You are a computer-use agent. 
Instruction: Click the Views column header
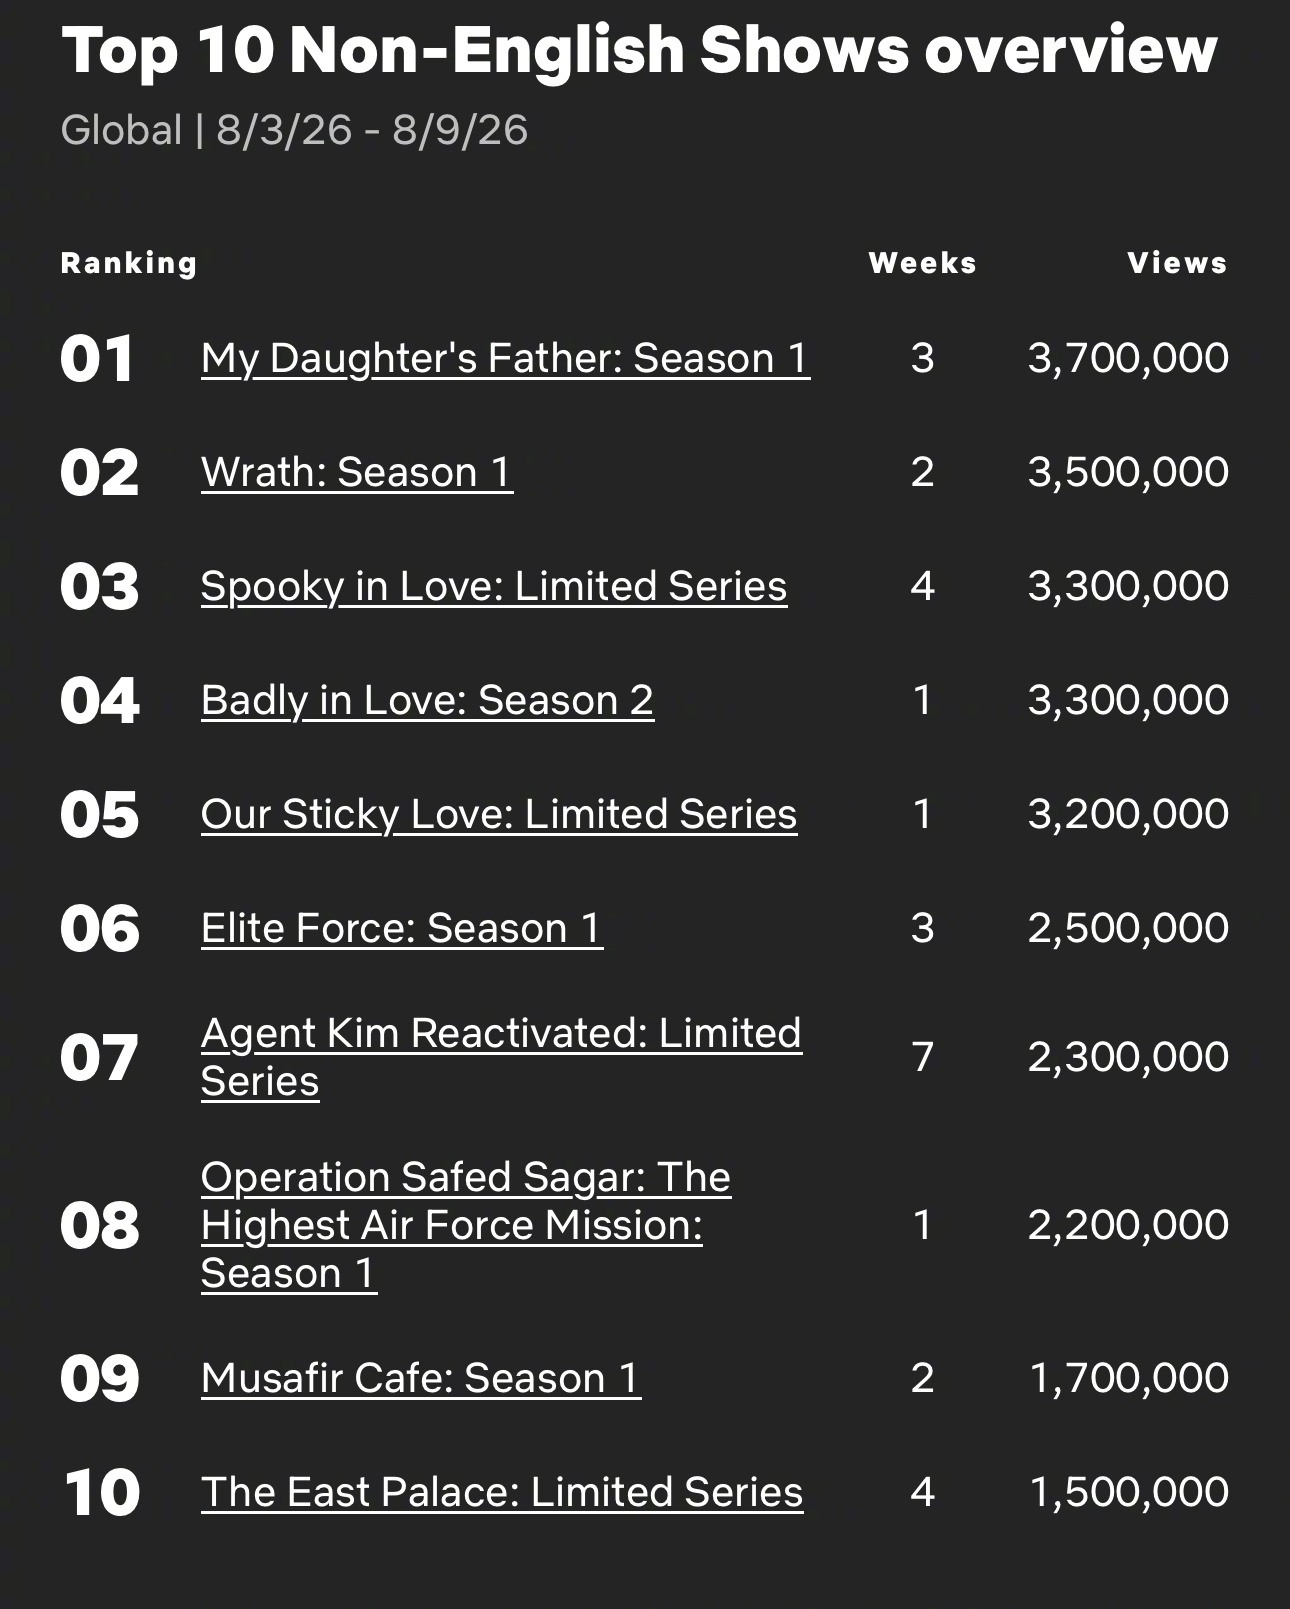point(1177,263)
